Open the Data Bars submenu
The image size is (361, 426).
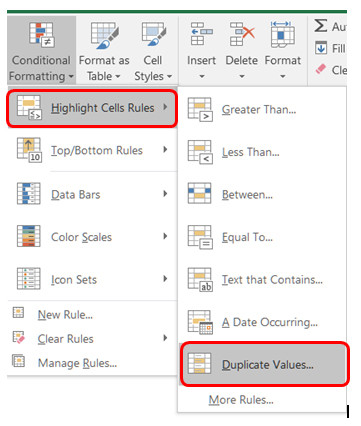92,194
